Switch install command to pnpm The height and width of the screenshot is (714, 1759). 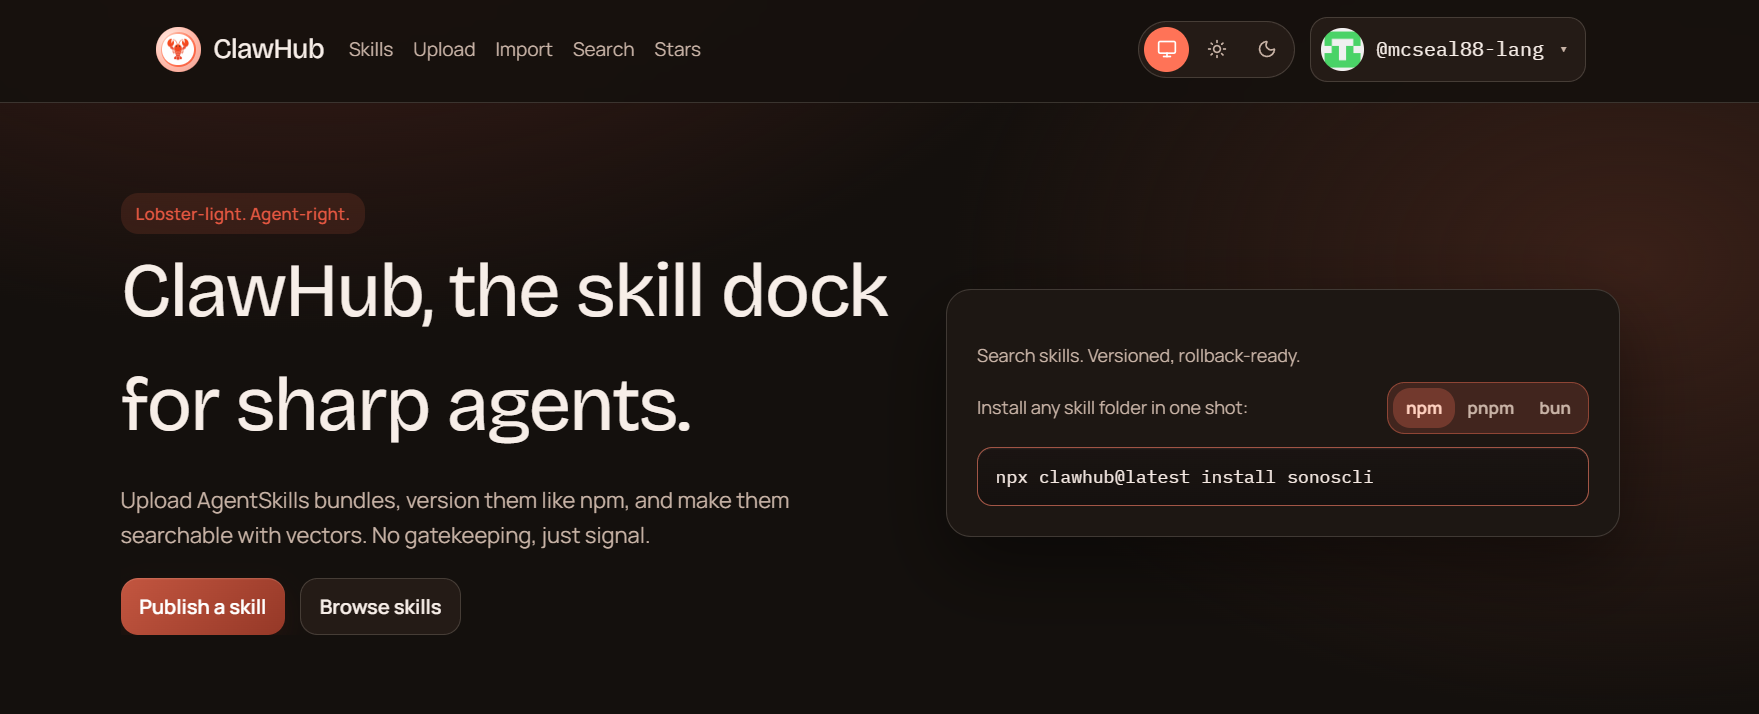point(1490,408)
